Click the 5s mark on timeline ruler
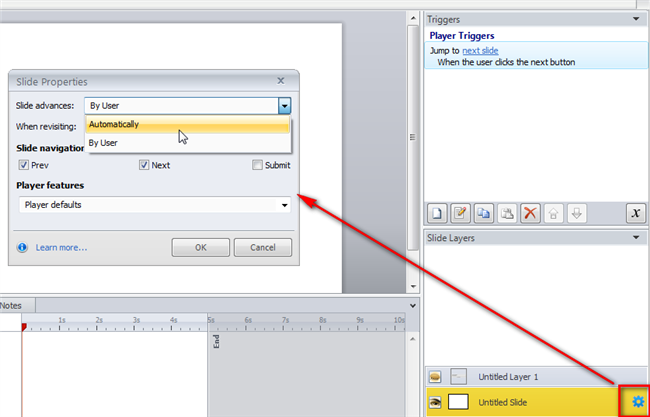Image resolution: width=650 pixels, height=417 pixels. 211,321
